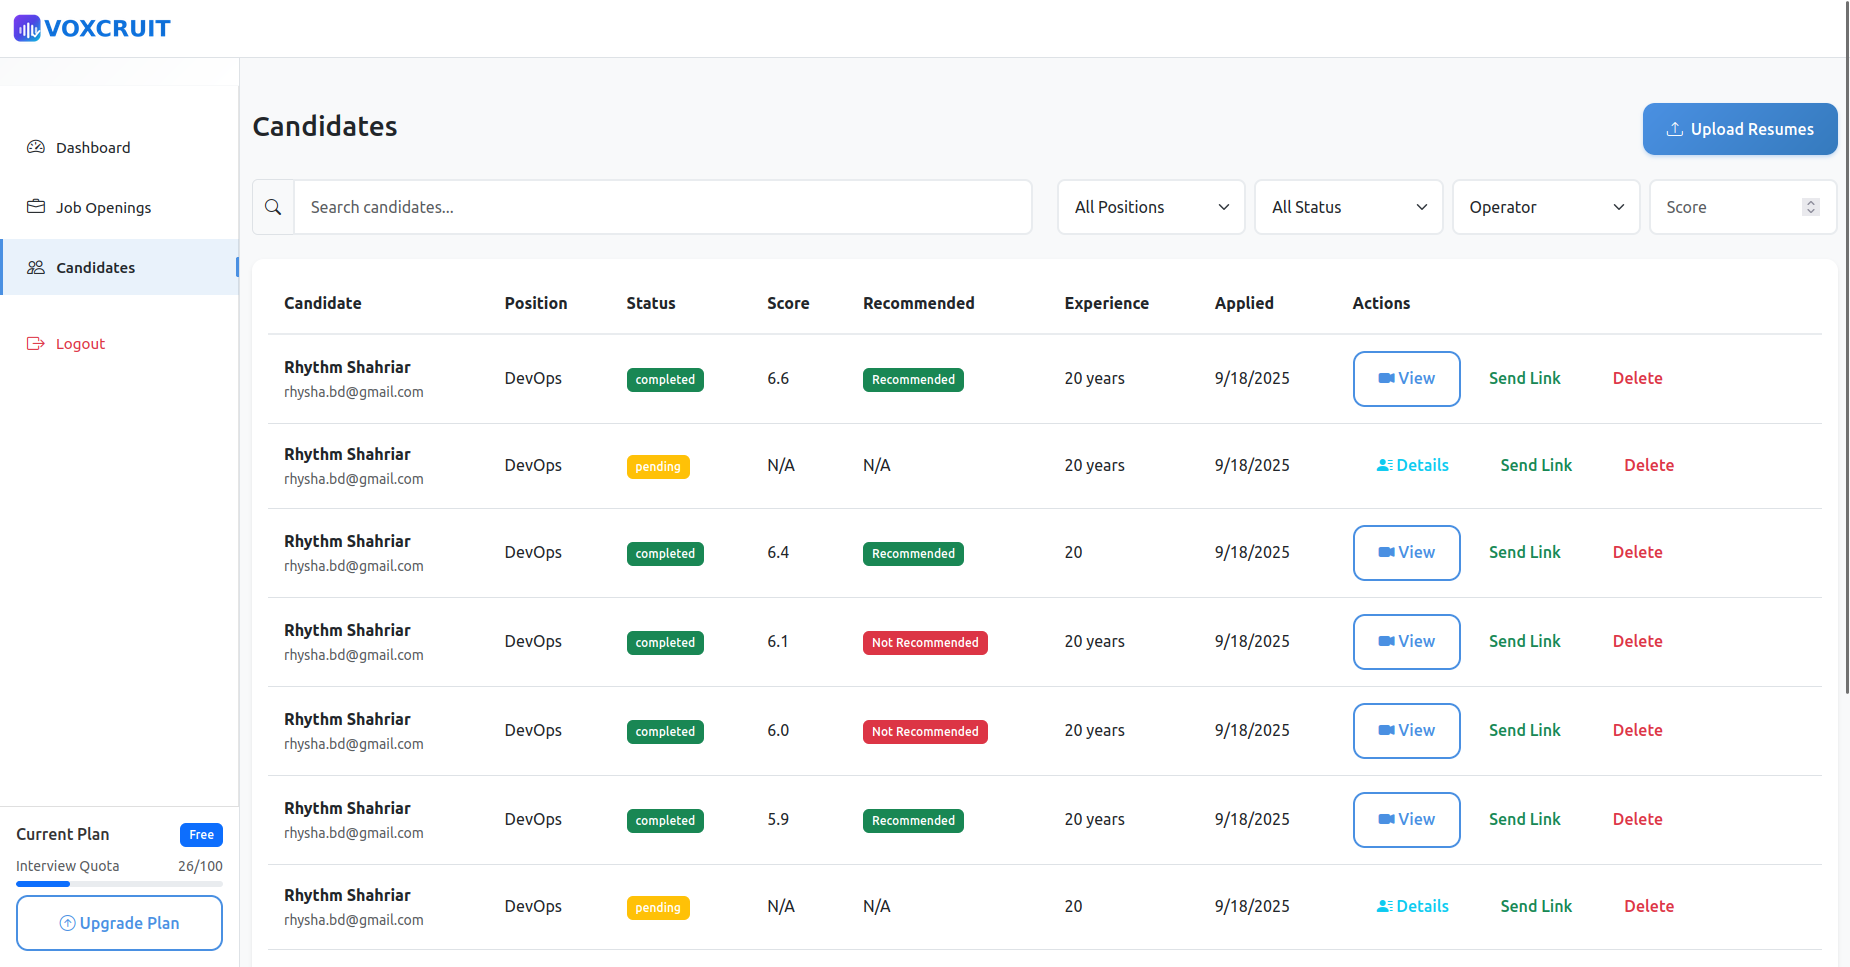This screenshot has height=967, width=1850.
Task: Open Details for first pending candidate
Action: tap(1412, 465)
